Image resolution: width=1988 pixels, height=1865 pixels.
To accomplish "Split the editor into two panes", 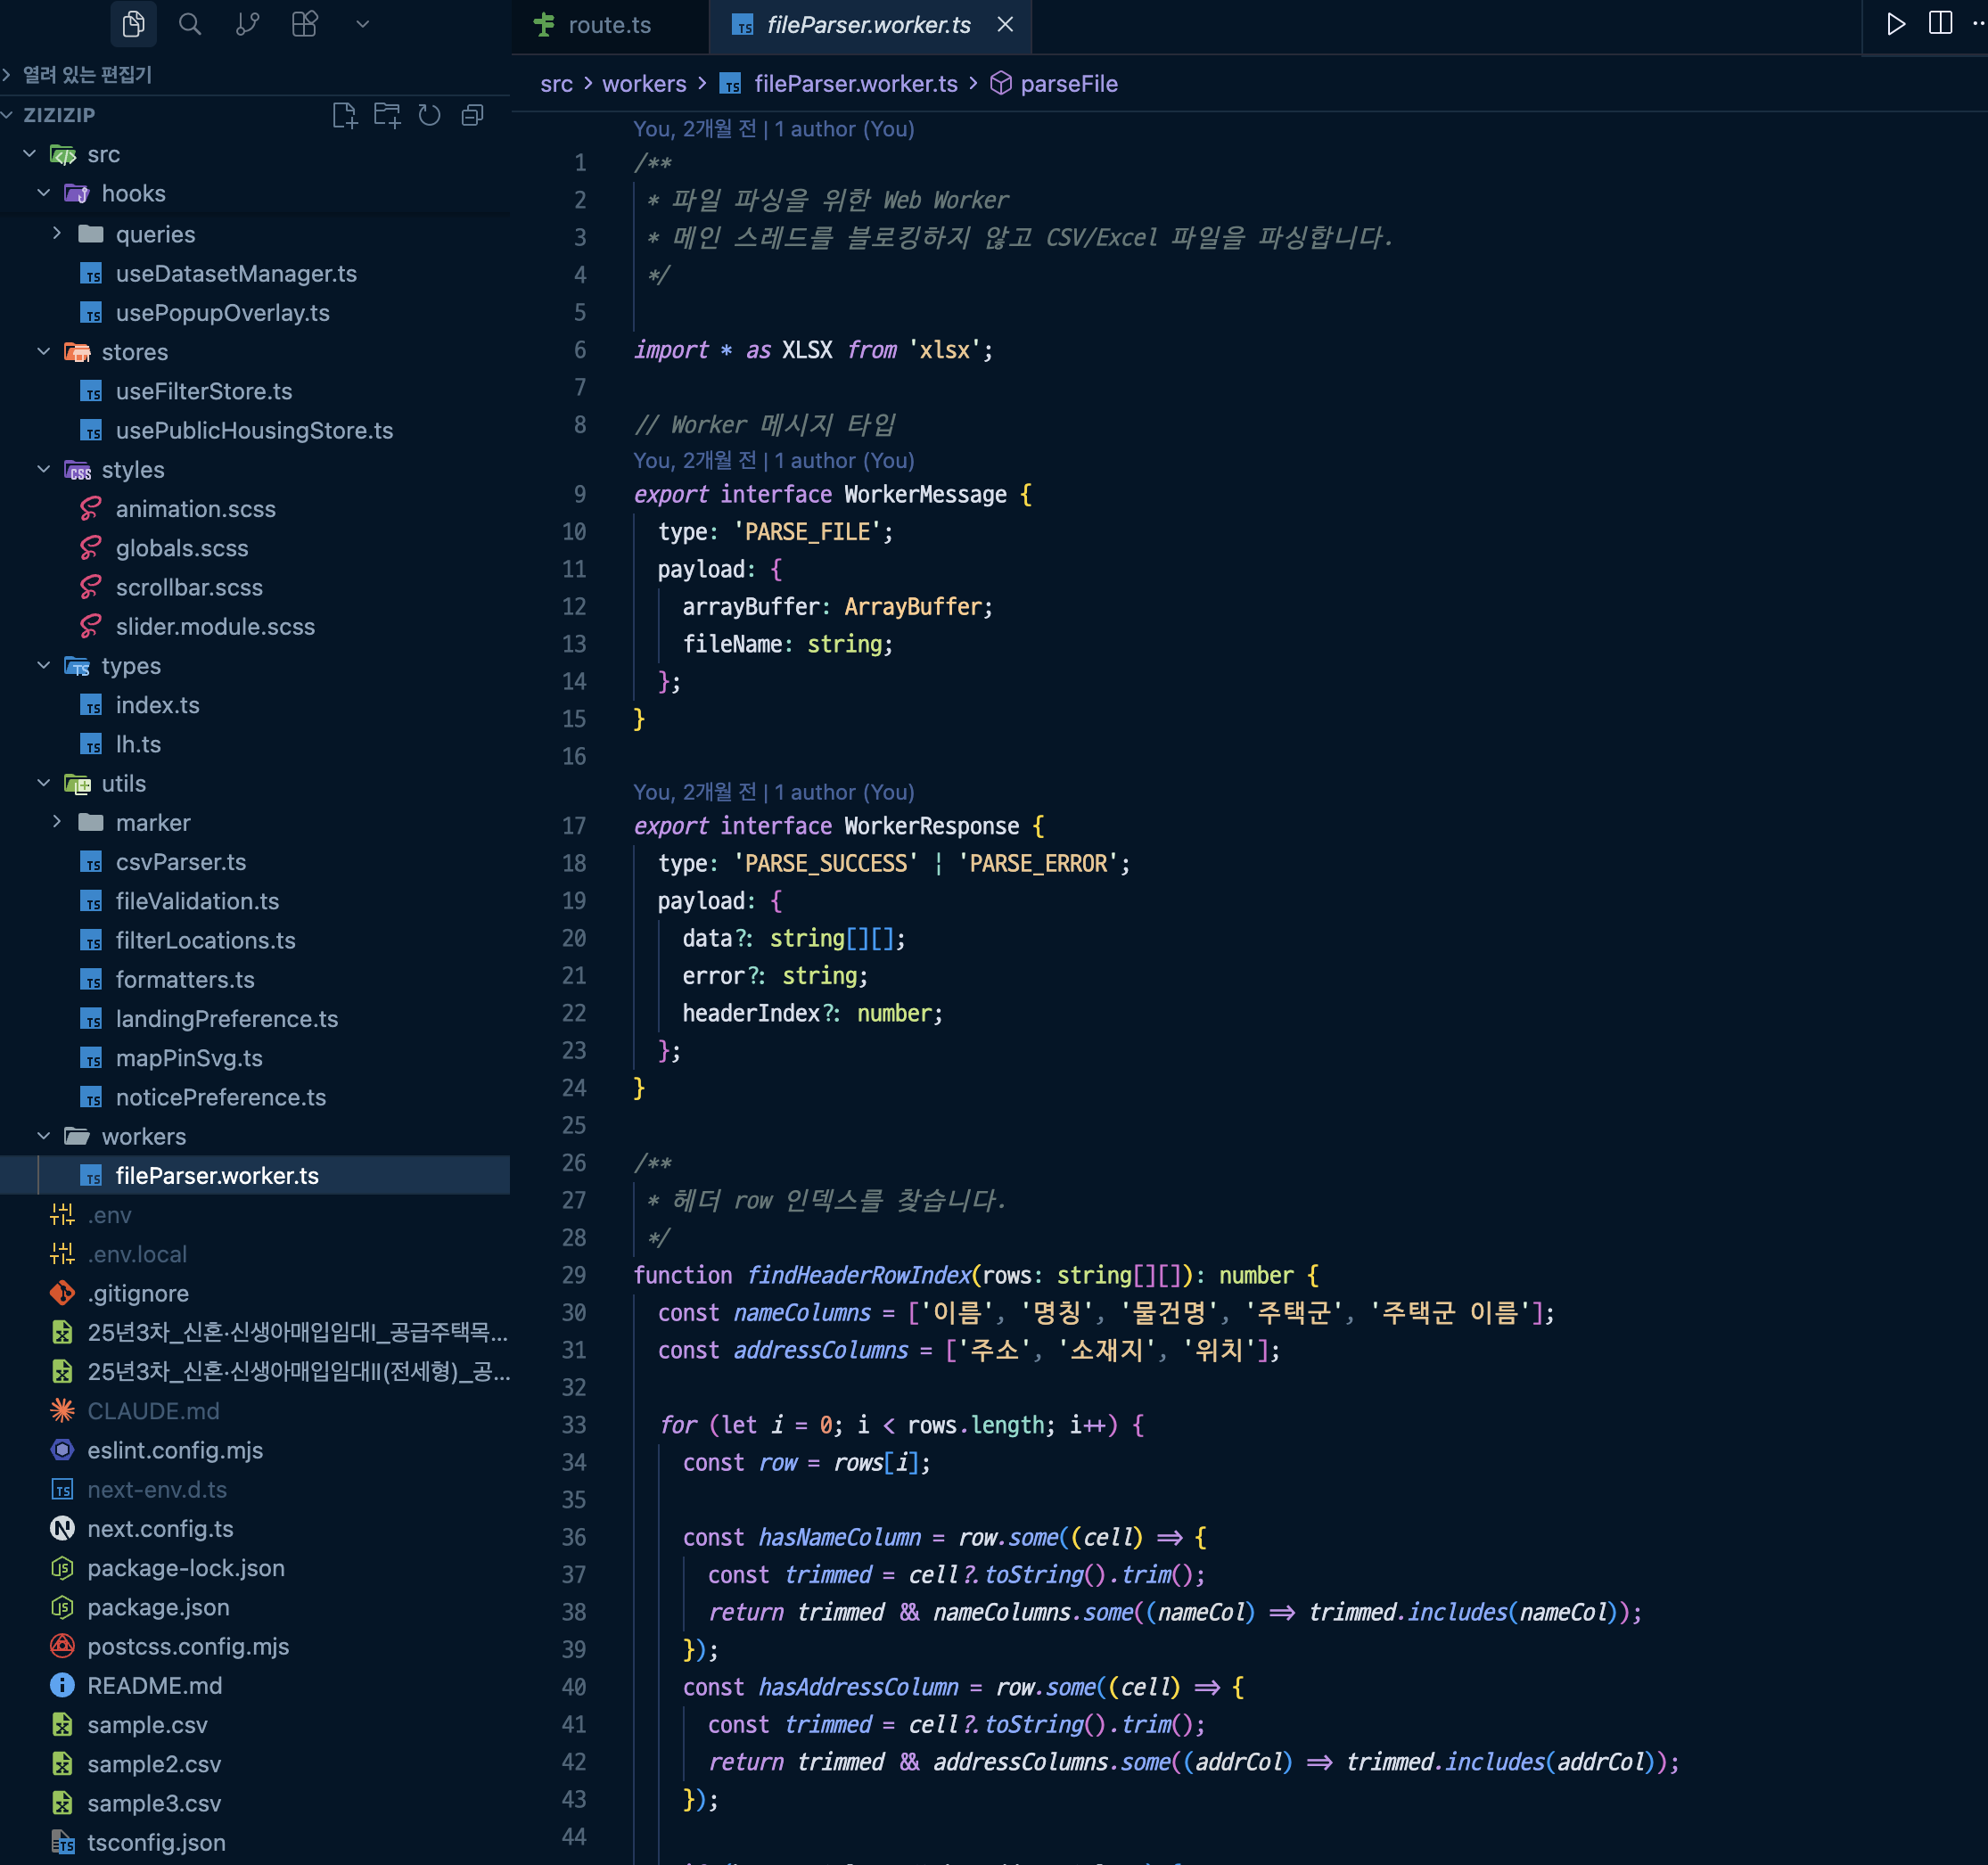I will 1938,24.
